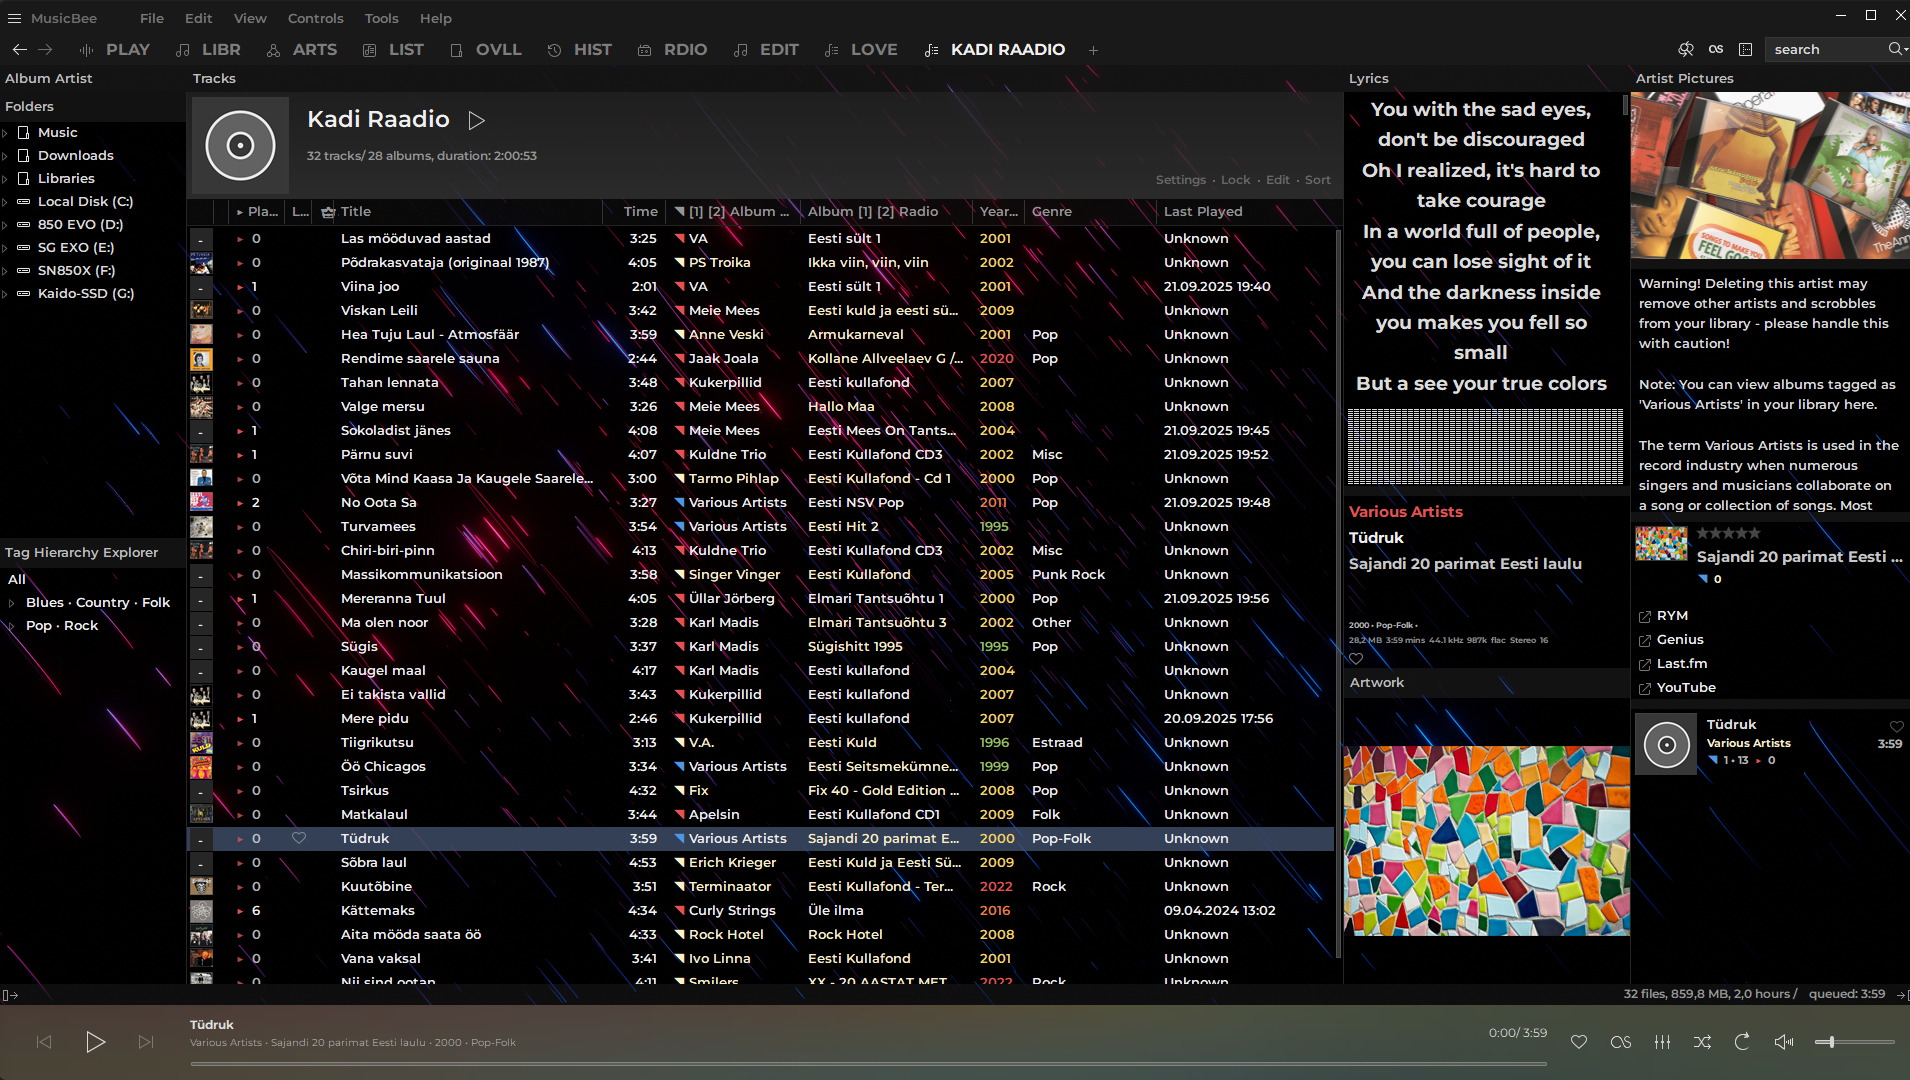
Task: Open playlist Settings
Action: pos(1180,180)
